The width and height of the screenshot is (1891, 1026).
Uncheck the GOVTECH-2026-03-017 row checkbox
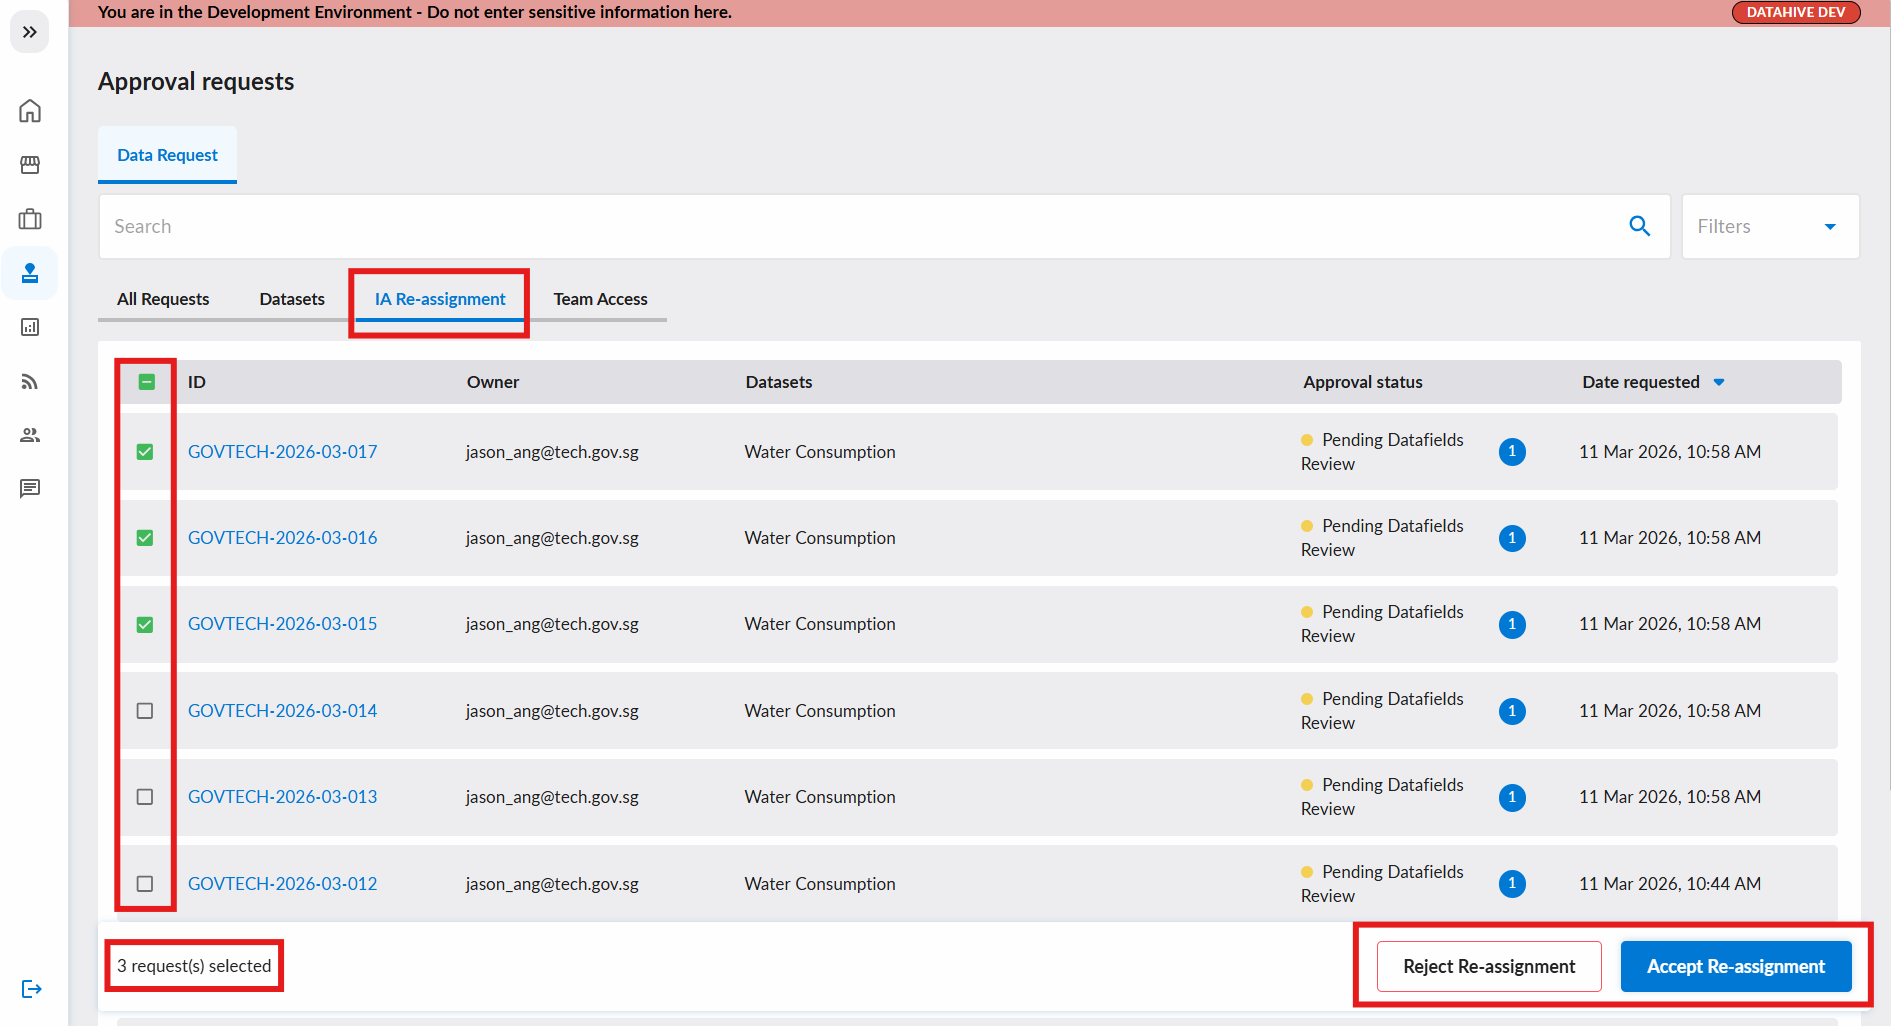[145, 452]
